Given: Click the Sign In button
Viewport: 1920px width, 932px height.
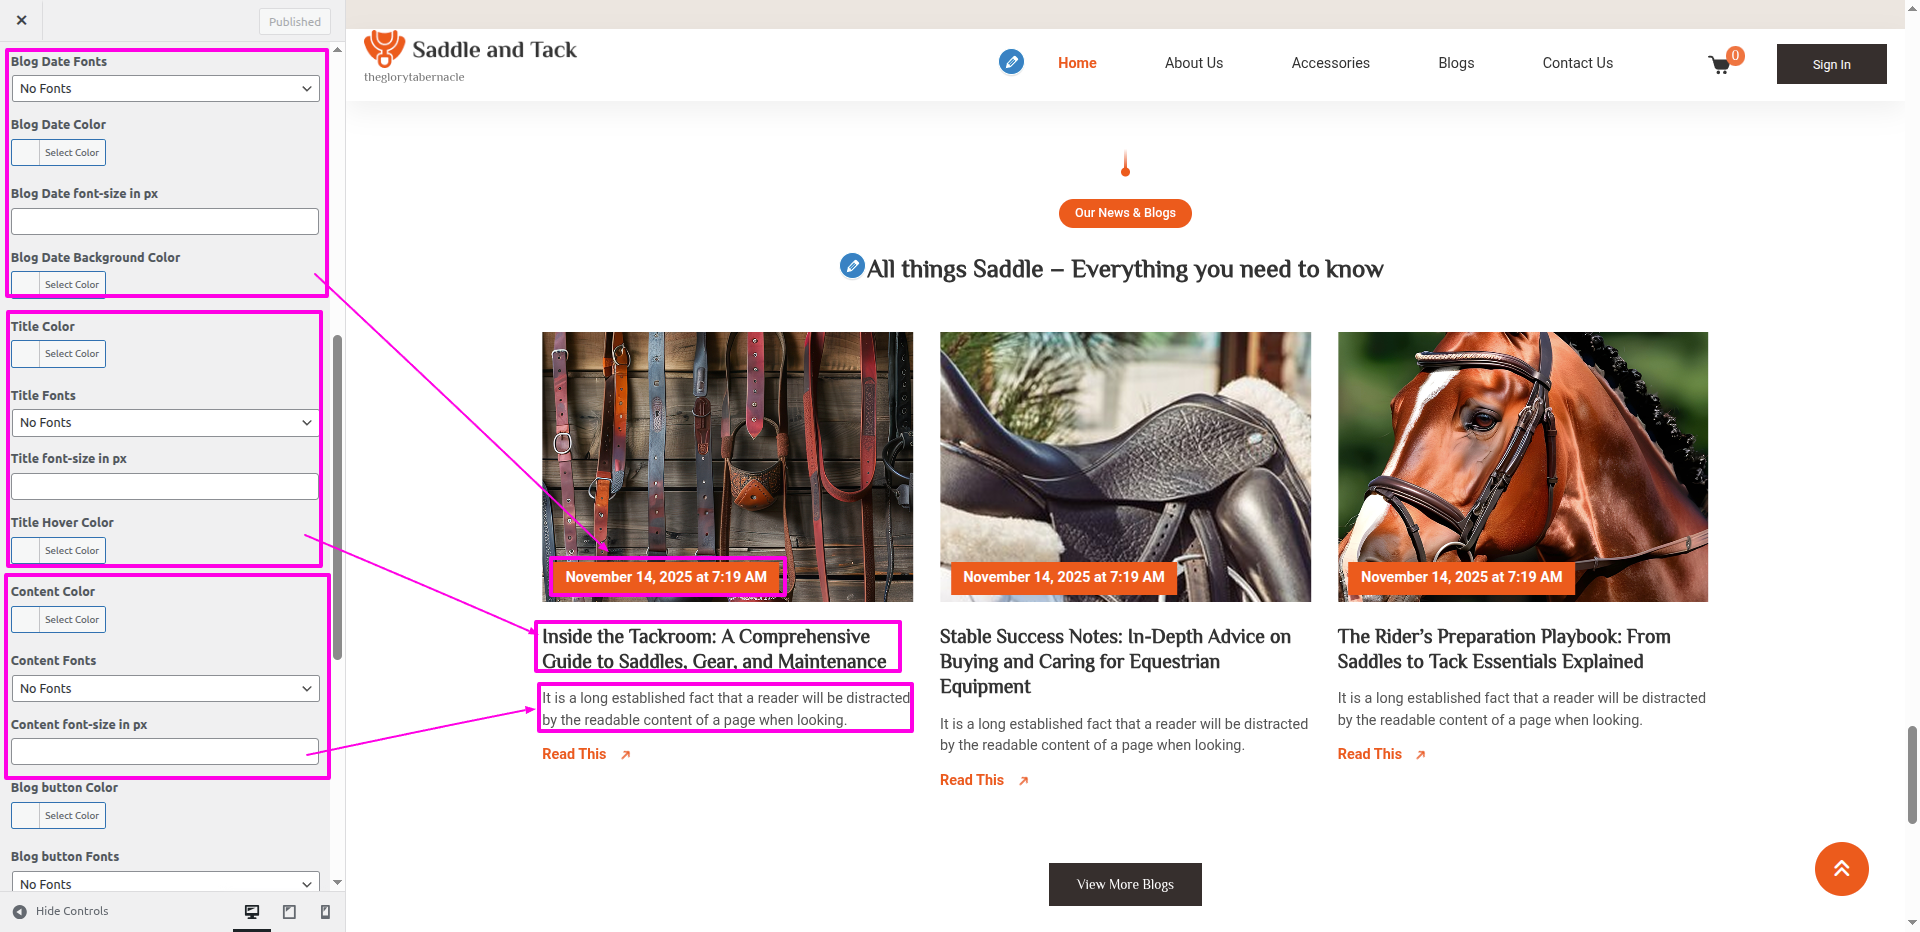Looking at the screenshot, I should point(1831,64).
